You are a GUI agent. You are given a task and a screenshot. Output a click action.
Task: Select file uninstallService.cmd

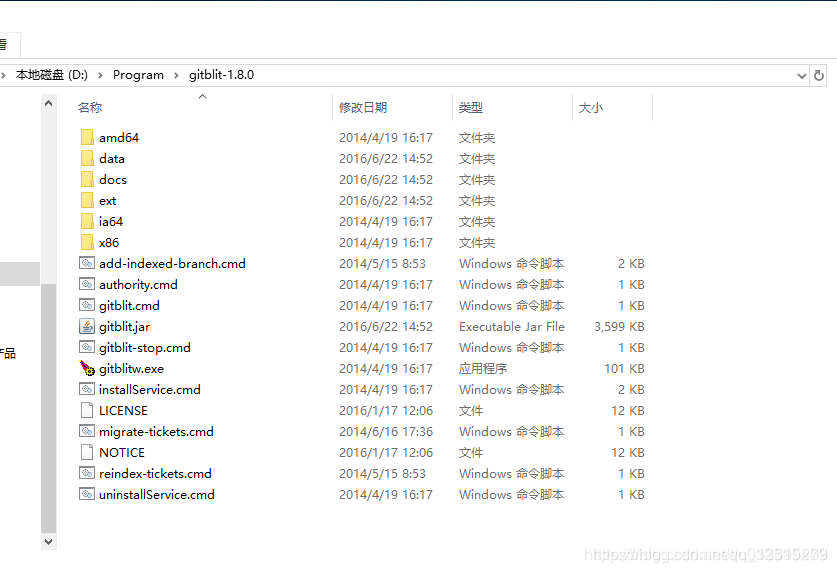click(157, 494)
